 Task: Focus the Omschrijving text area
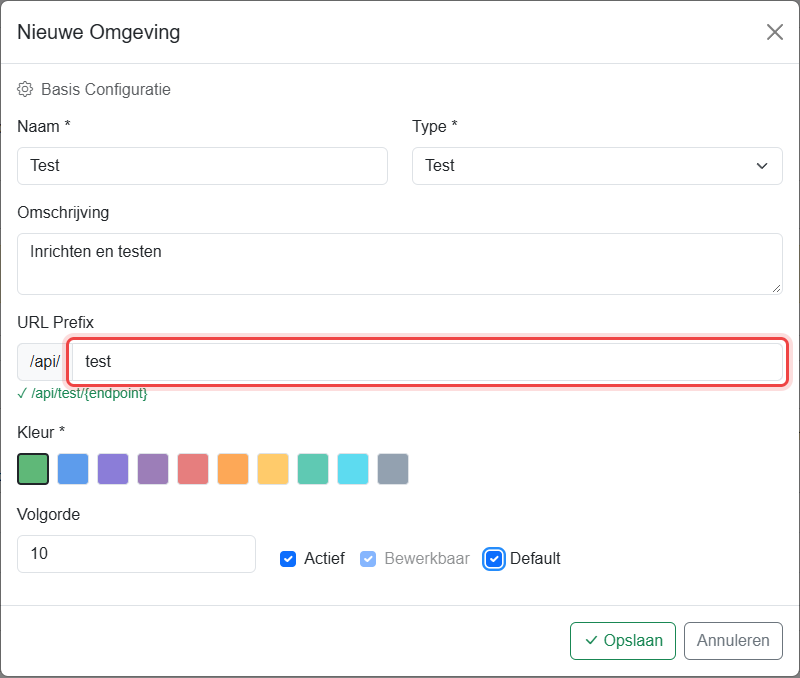coord(399,264)
